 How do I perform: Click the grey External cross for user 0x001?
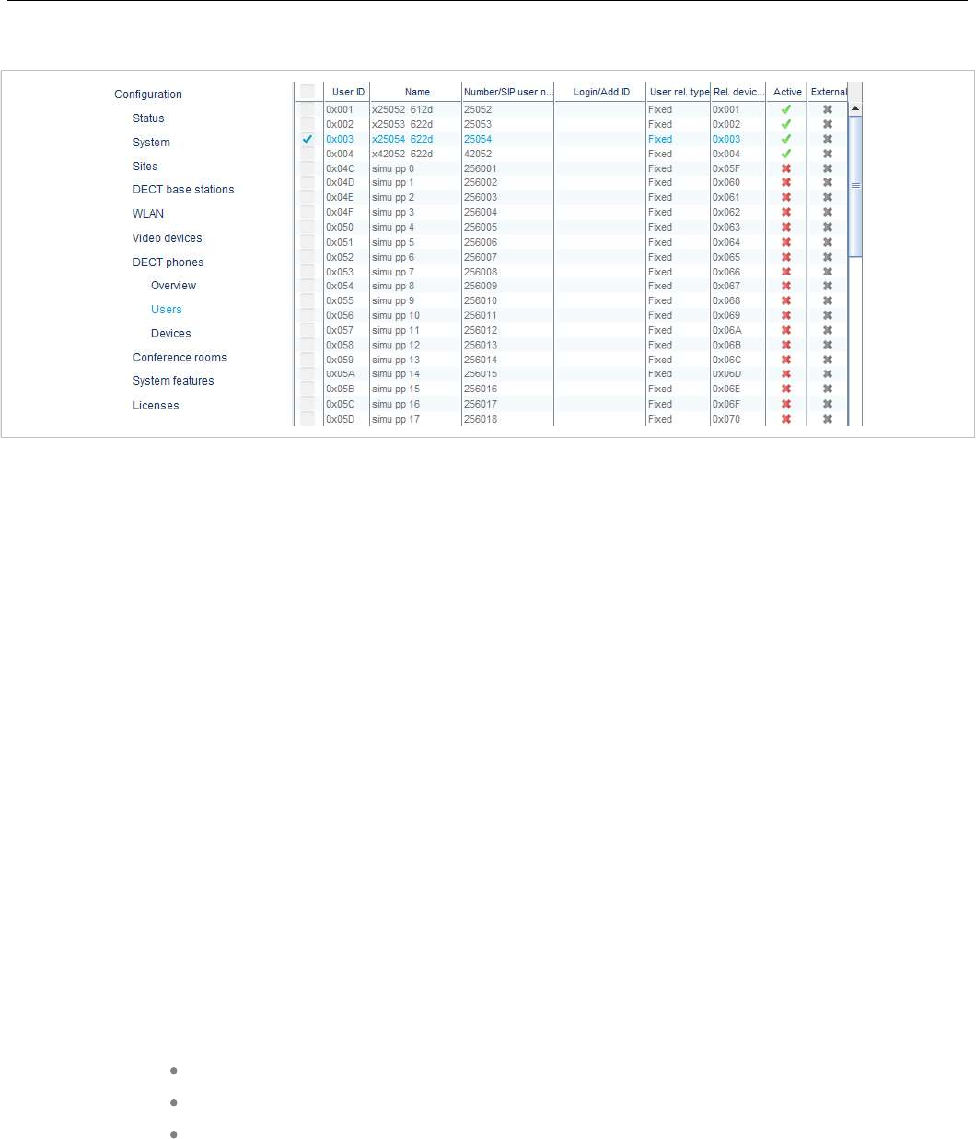(827, 110)
